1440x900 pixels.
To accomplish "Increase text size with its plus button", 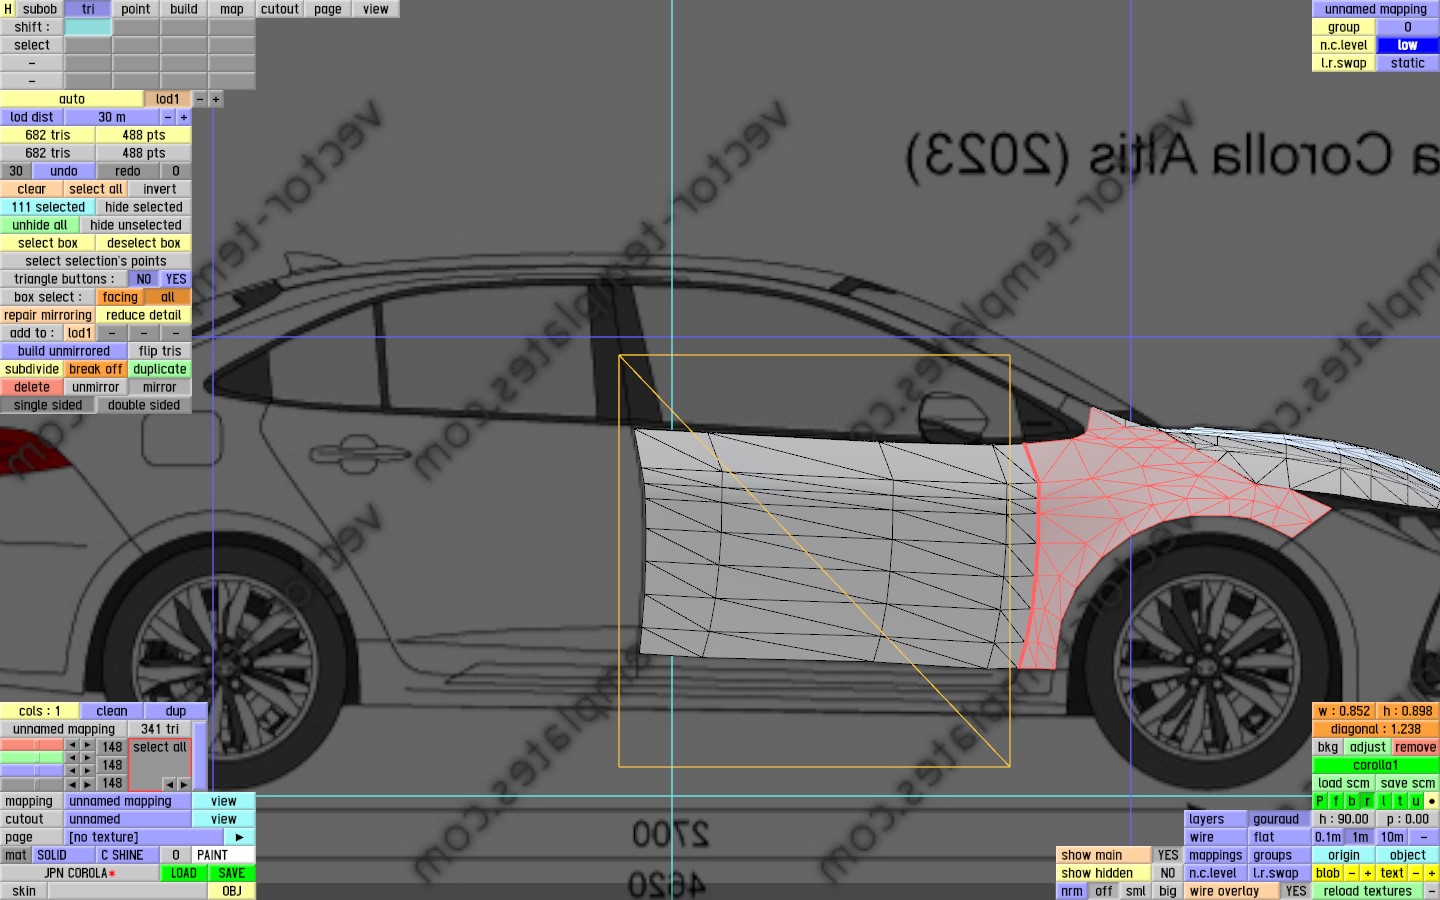I will point(1432,873).
